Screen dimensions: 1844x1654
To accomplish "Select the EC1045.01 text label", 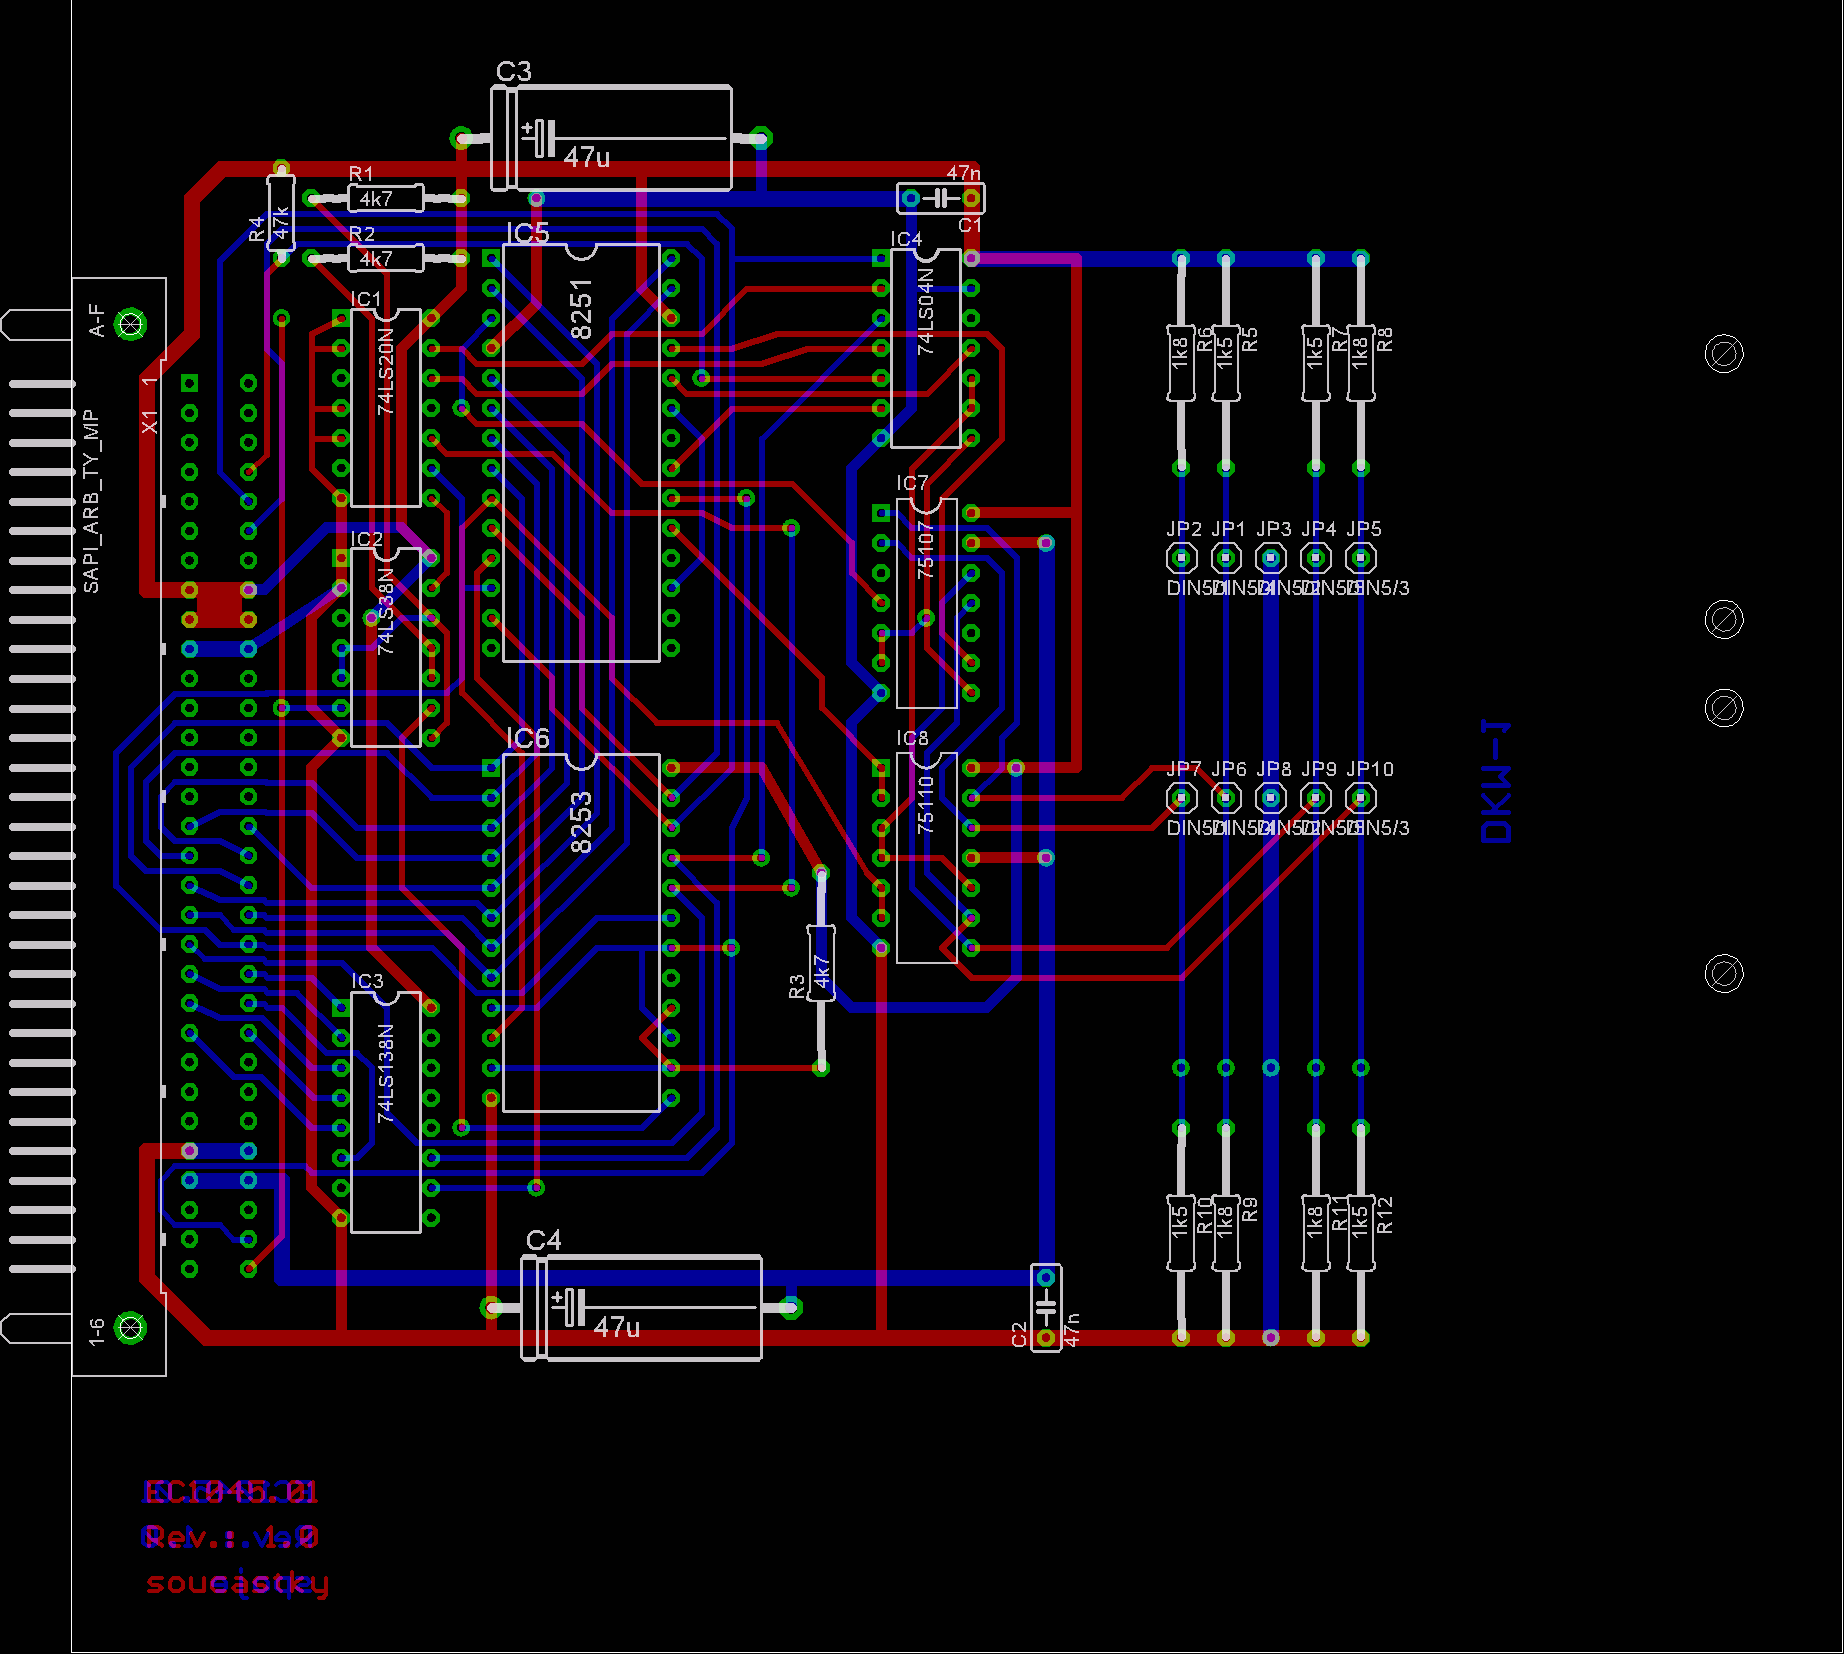I will pos(231,1492).
